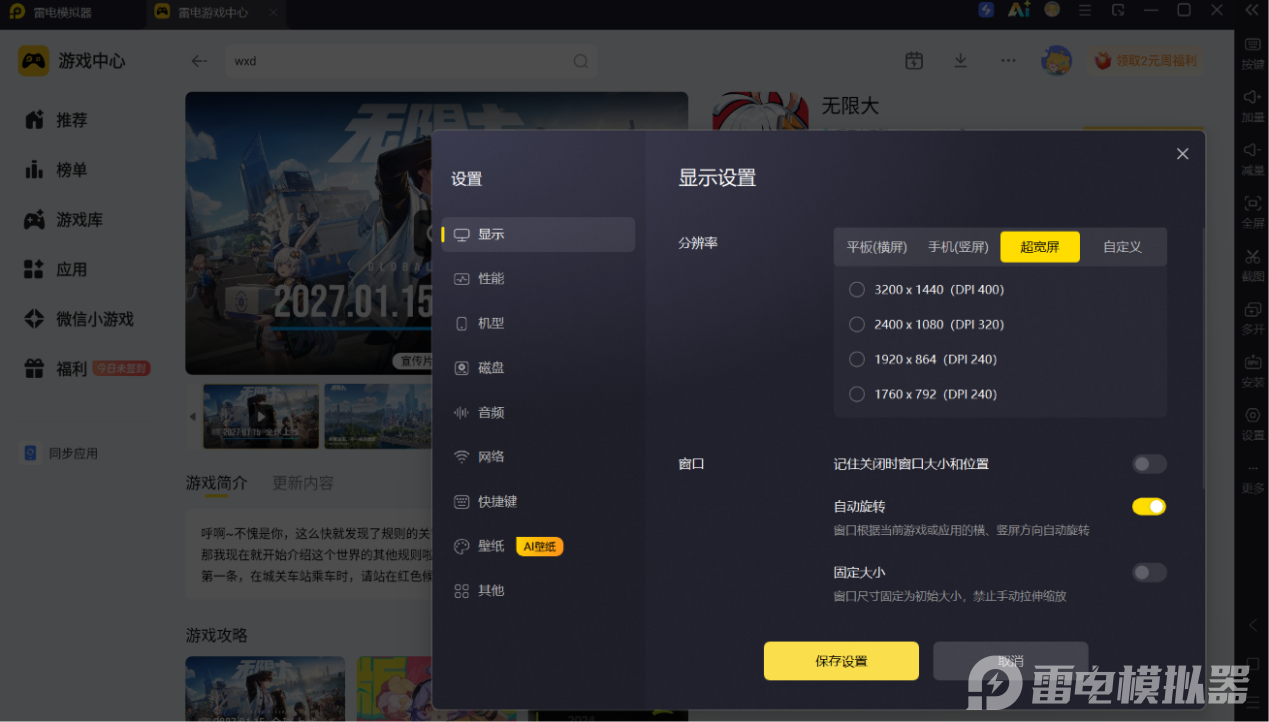Open the more options ellipsis menu in toolbar
This screenshot has width=1269, height=722.
(x=1008, y=61)
